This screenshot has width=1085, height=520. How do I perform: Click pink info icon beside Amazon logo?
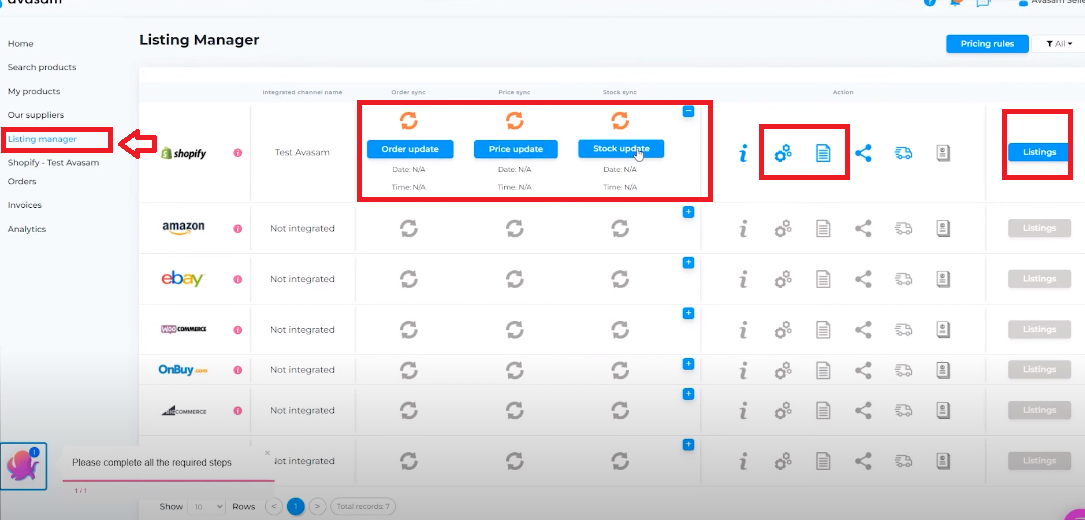click(238, 228)
